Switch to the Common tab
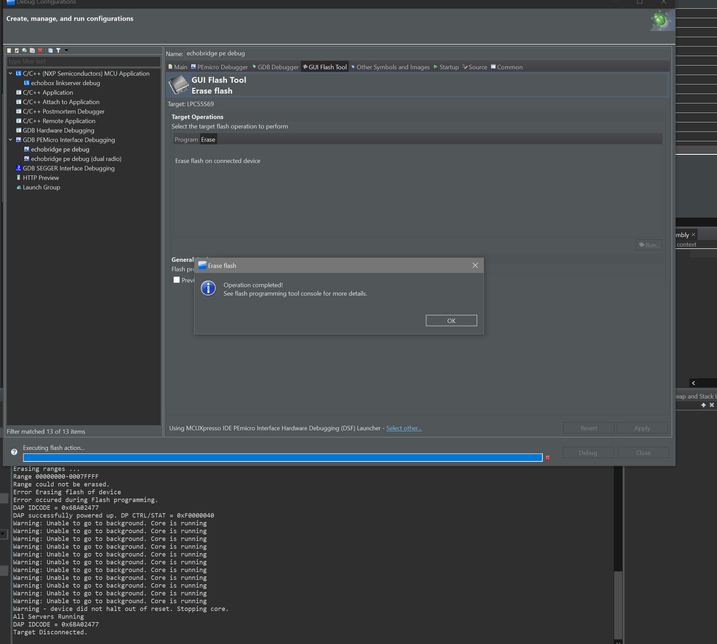717x644 pixels. click(x=507, y=67)
